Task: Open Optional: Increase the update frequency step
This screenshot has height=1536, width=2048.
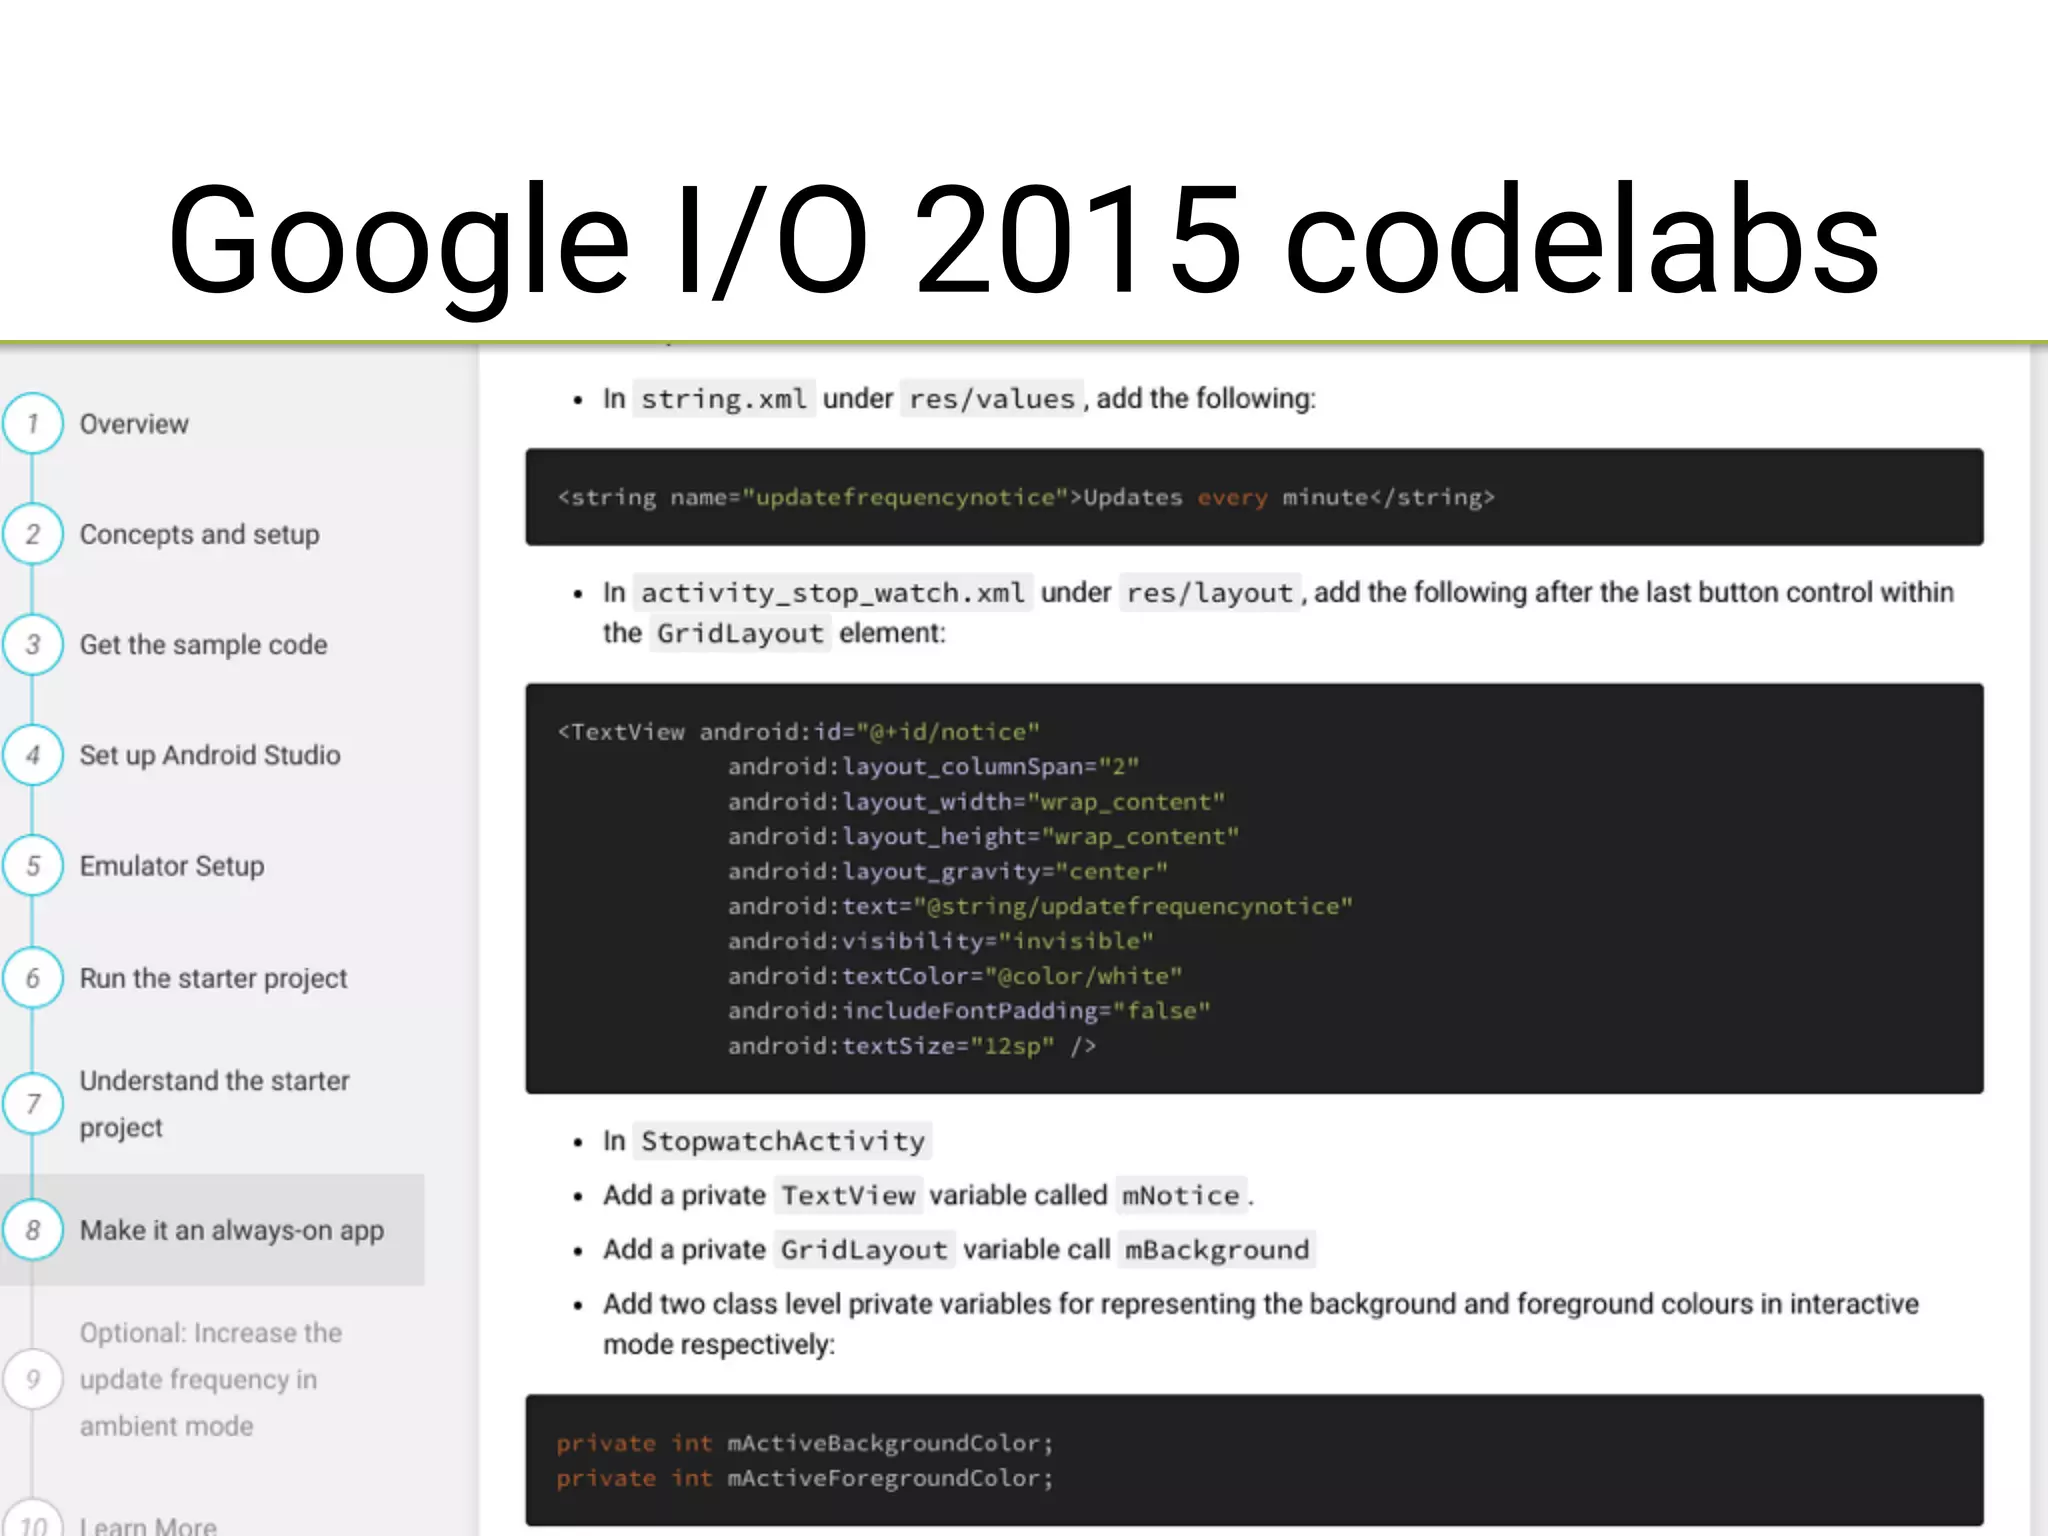Action: tap(211, 1379)
